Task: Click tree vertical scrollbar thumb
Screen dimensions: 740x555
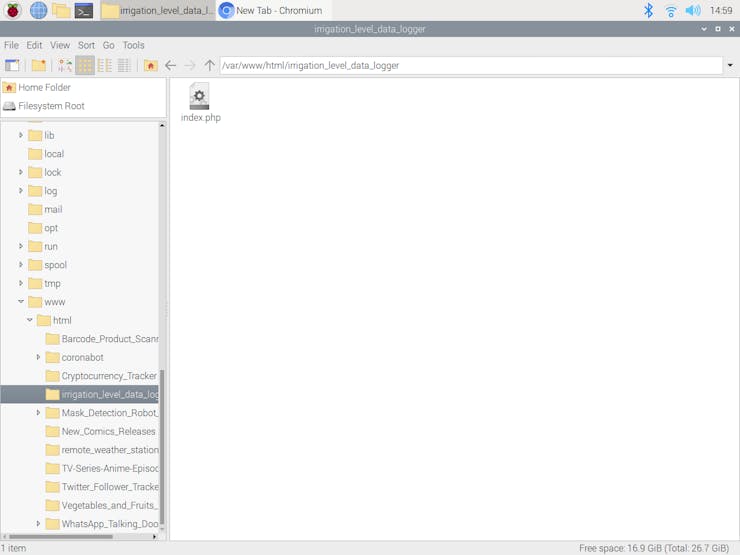Action: (162, 447)
